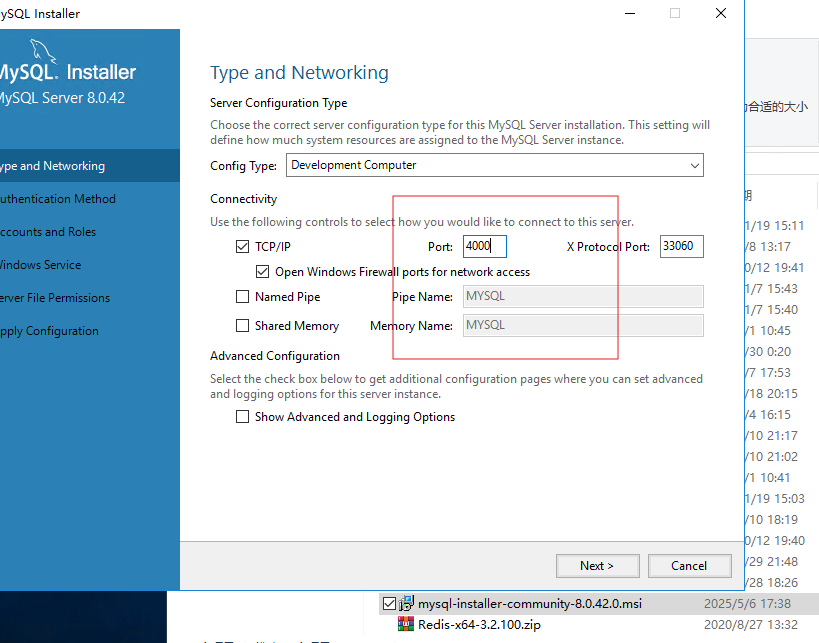This screenshot has width=819, height=643.
Task: Click the Next > button
Action: pos(598,566)
